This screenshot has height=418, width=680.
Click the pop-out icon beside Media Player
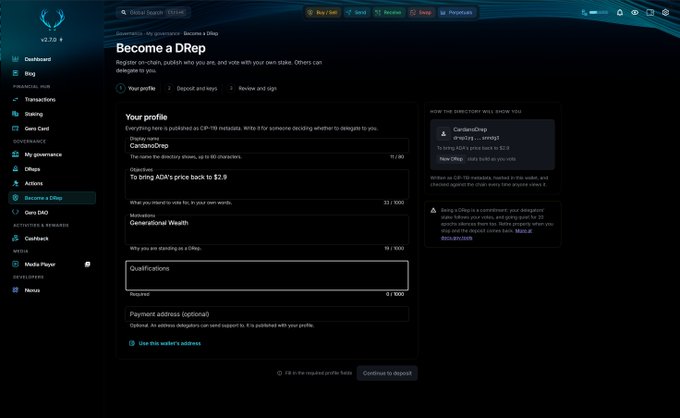88,264
